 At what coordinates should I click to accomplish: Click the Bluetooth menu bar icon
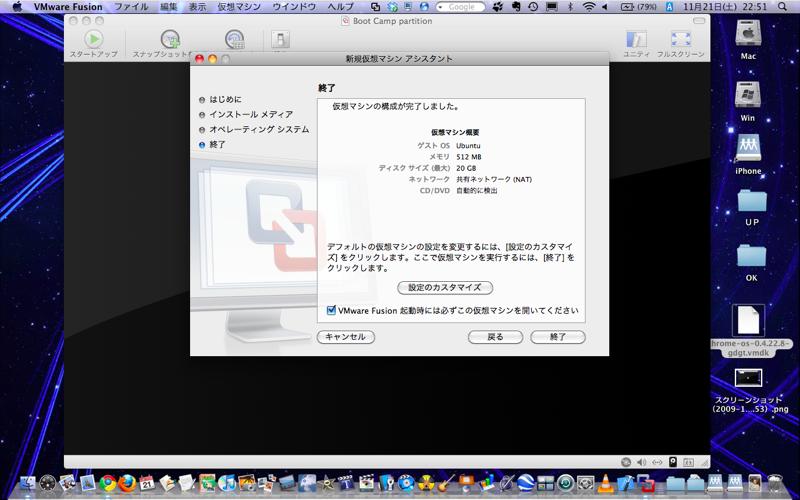click(x=570, y=7)
